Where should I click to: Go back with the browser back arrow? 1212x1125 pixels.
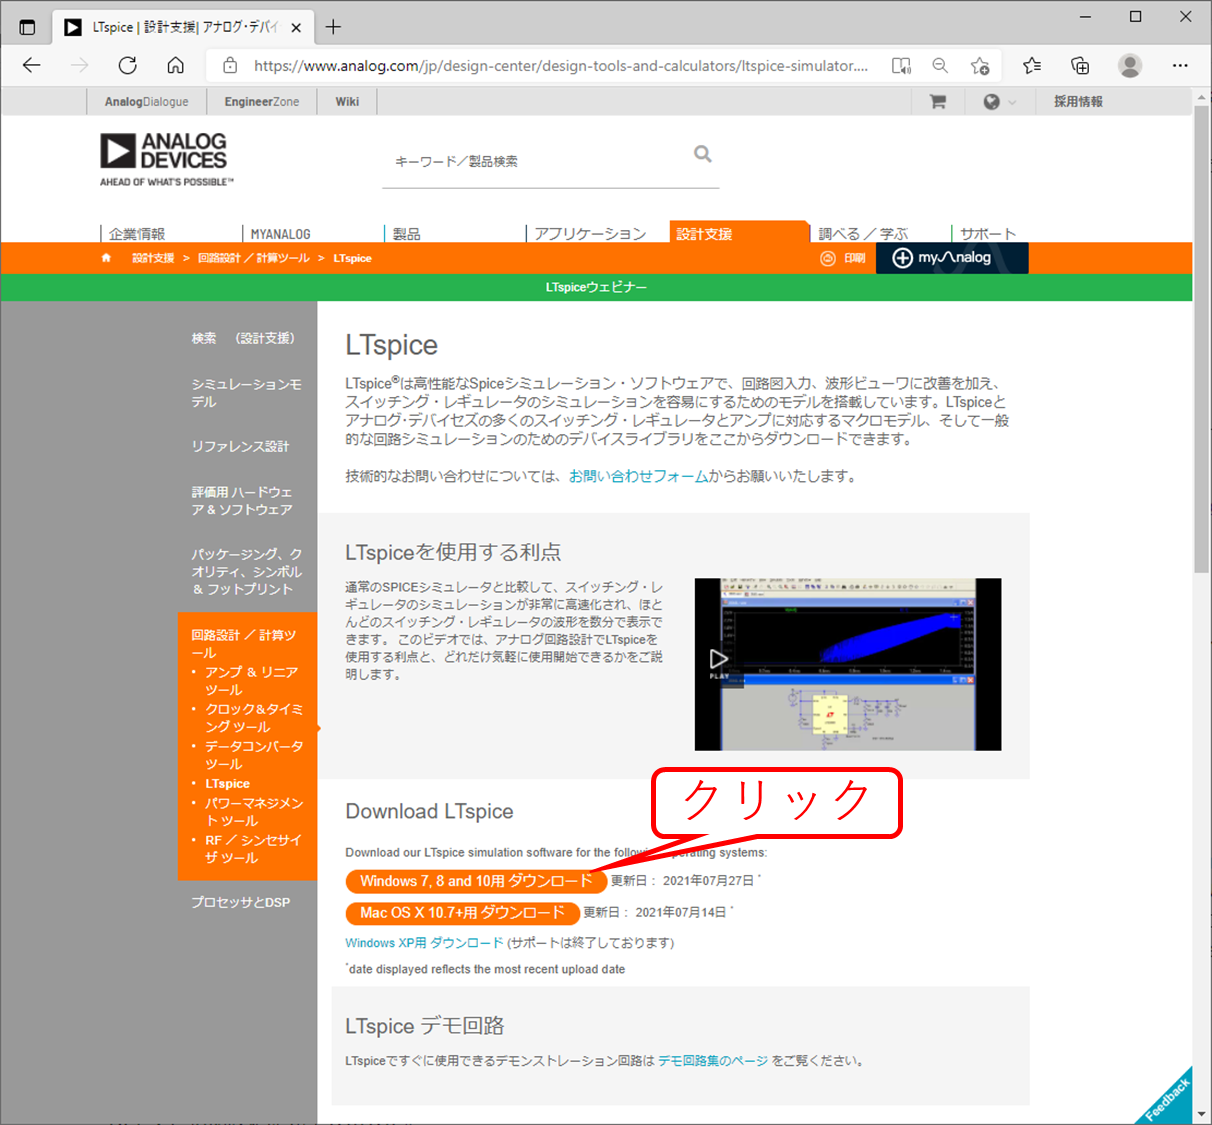(32, 66)
